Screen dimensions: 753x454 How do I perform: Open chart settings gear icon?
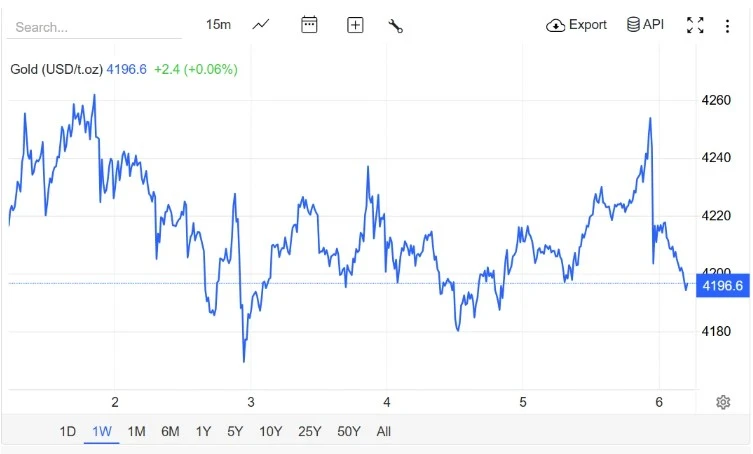(x=723, y=402)
